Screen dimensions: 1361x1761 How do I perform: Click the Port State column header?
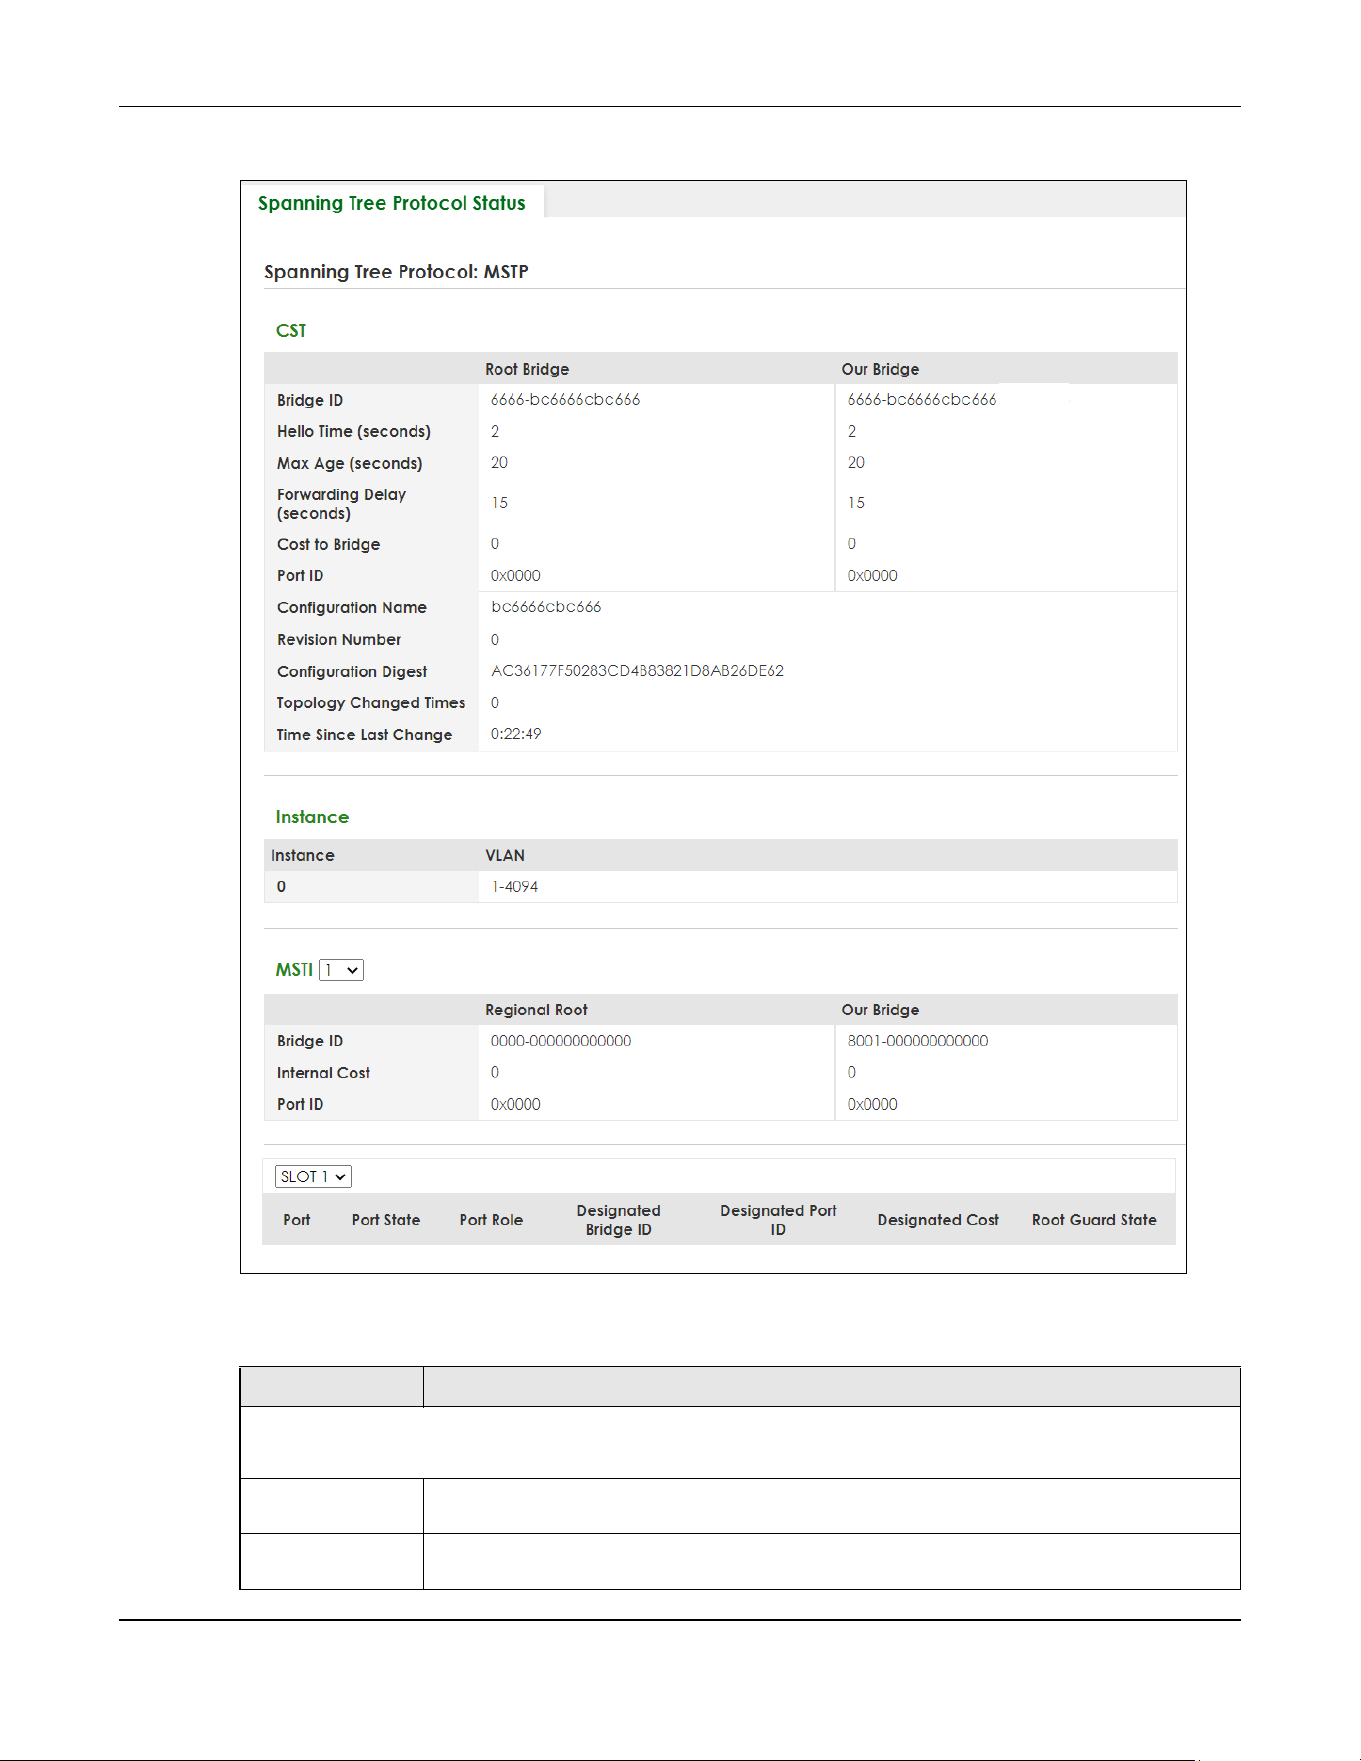tap(386, 1220)
